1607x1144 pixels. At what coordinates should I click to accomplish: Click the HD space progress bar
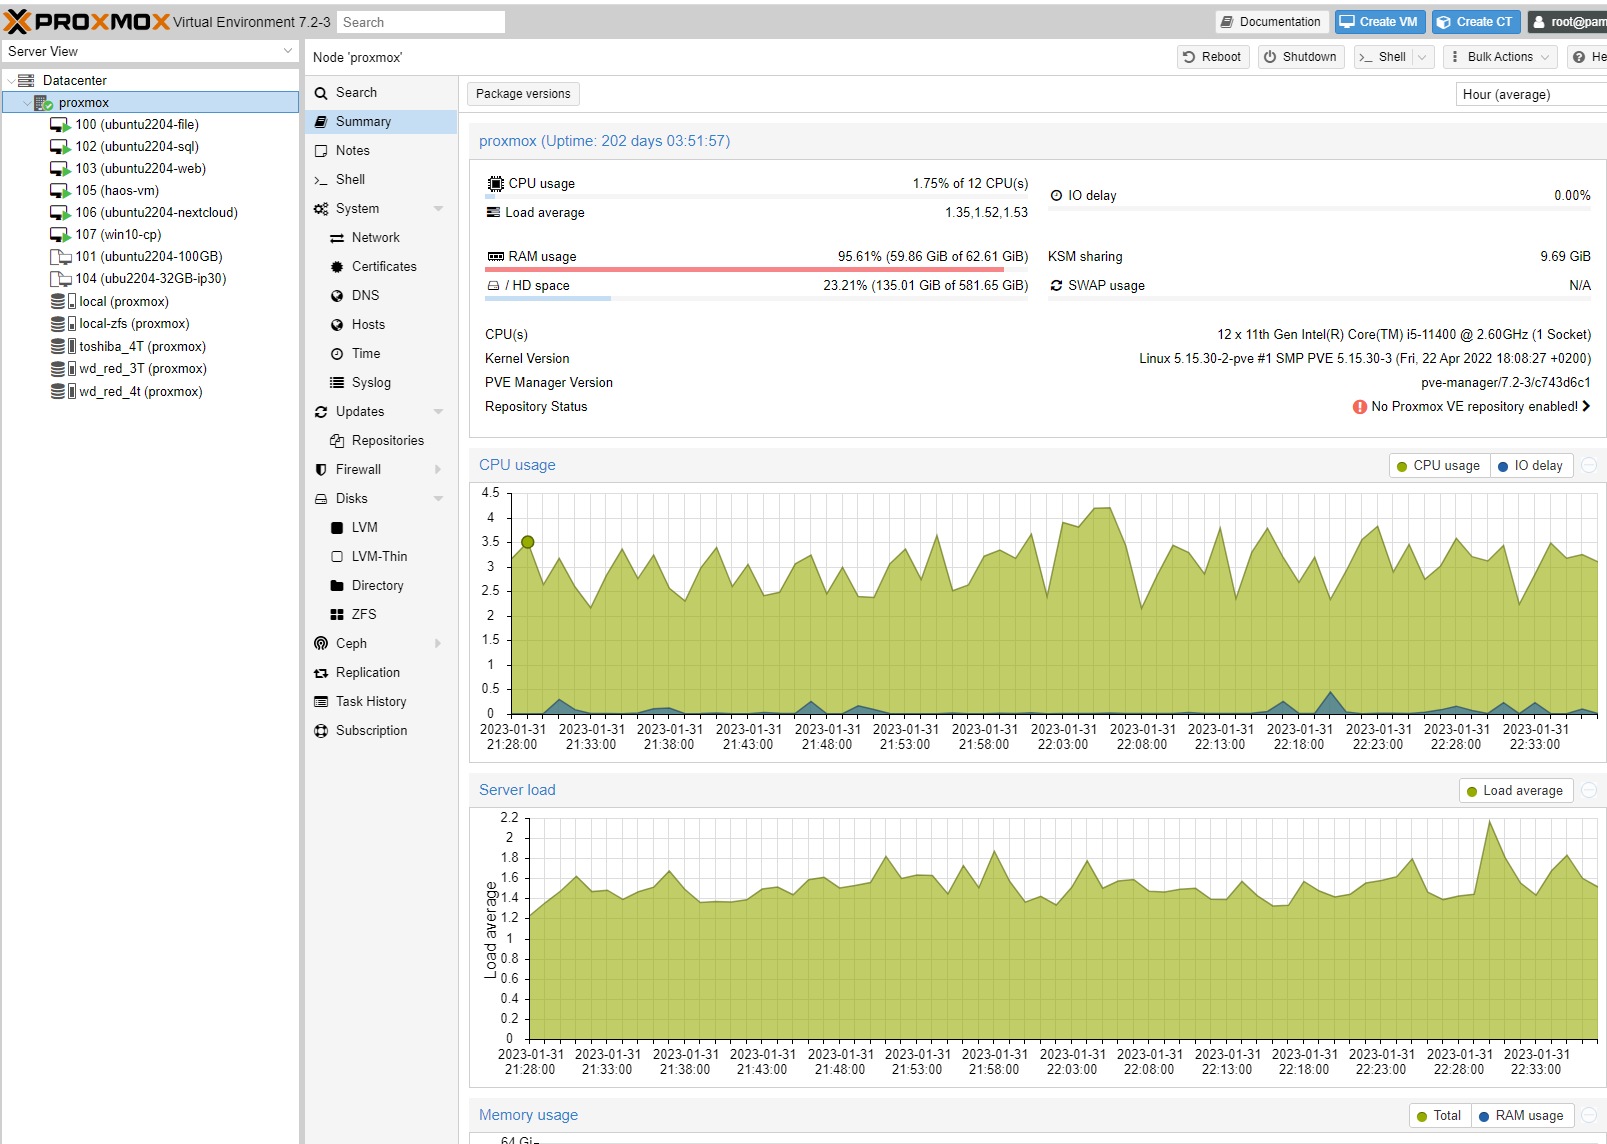tap(756, 298)
